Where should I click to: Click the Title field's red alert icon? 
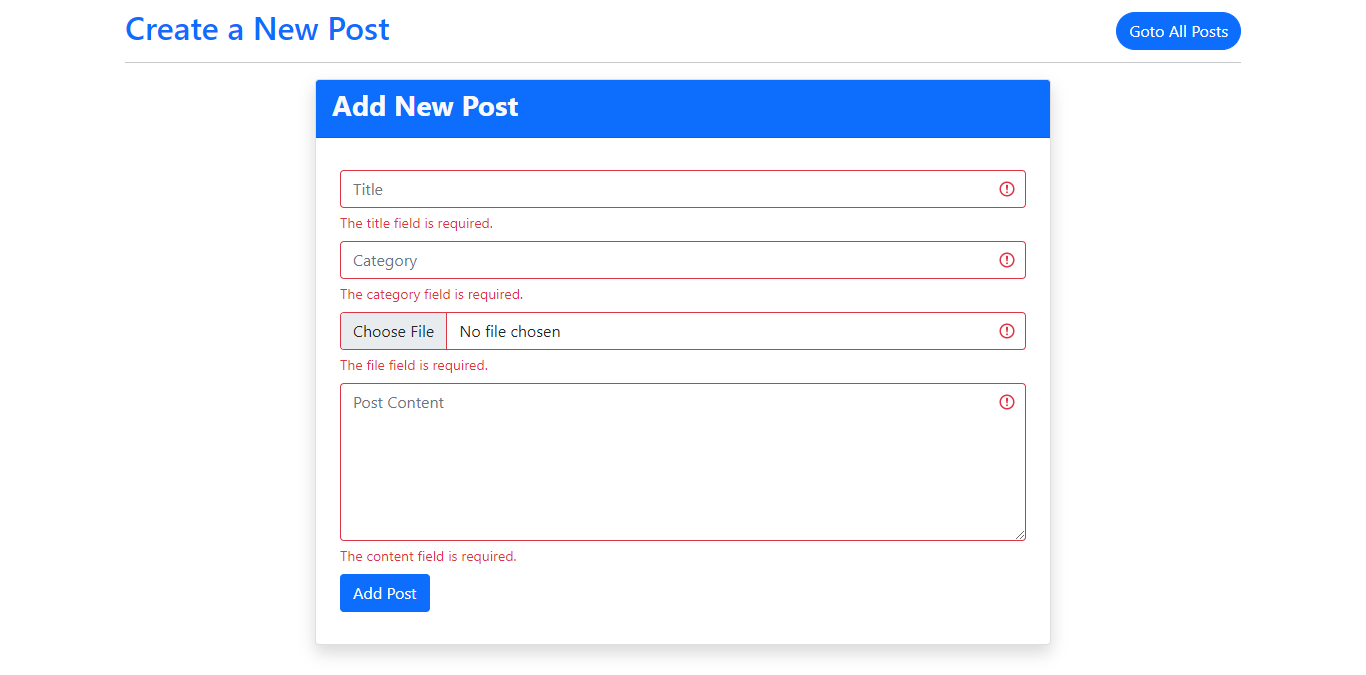click(1007, 189)
